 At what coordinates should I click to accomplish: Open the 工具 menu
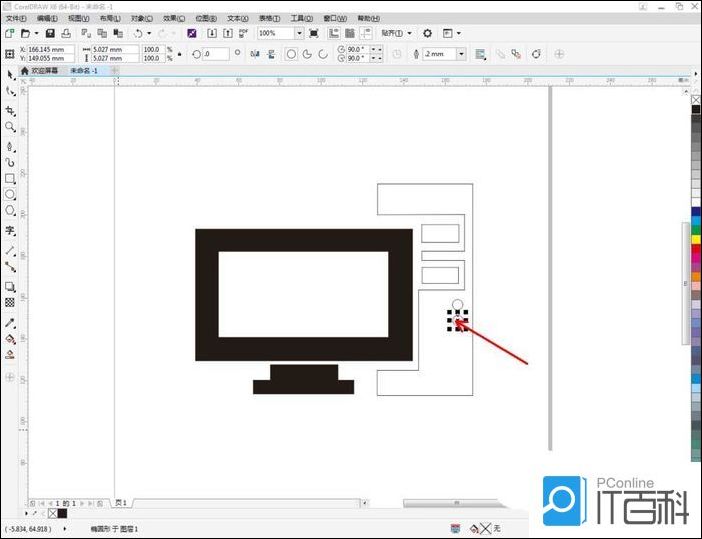click(302, 18)
